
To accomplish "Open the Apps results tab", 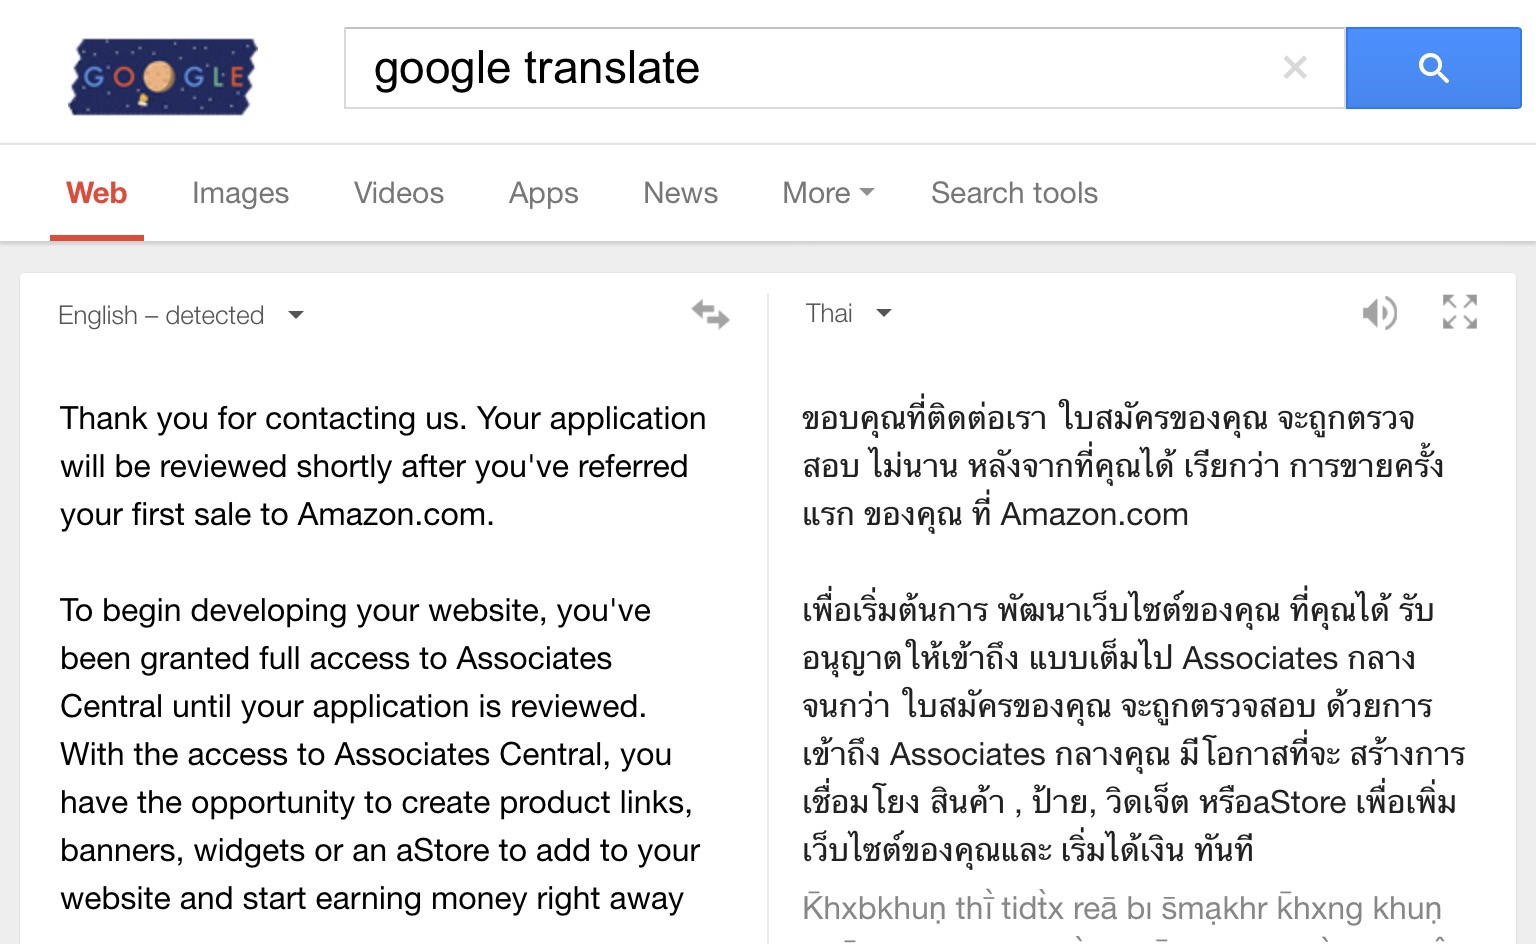I will [543, 193].
